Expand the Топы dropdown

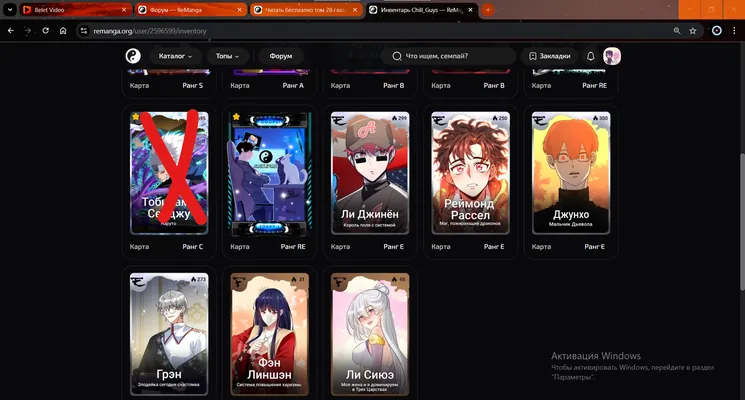(227, 56)
